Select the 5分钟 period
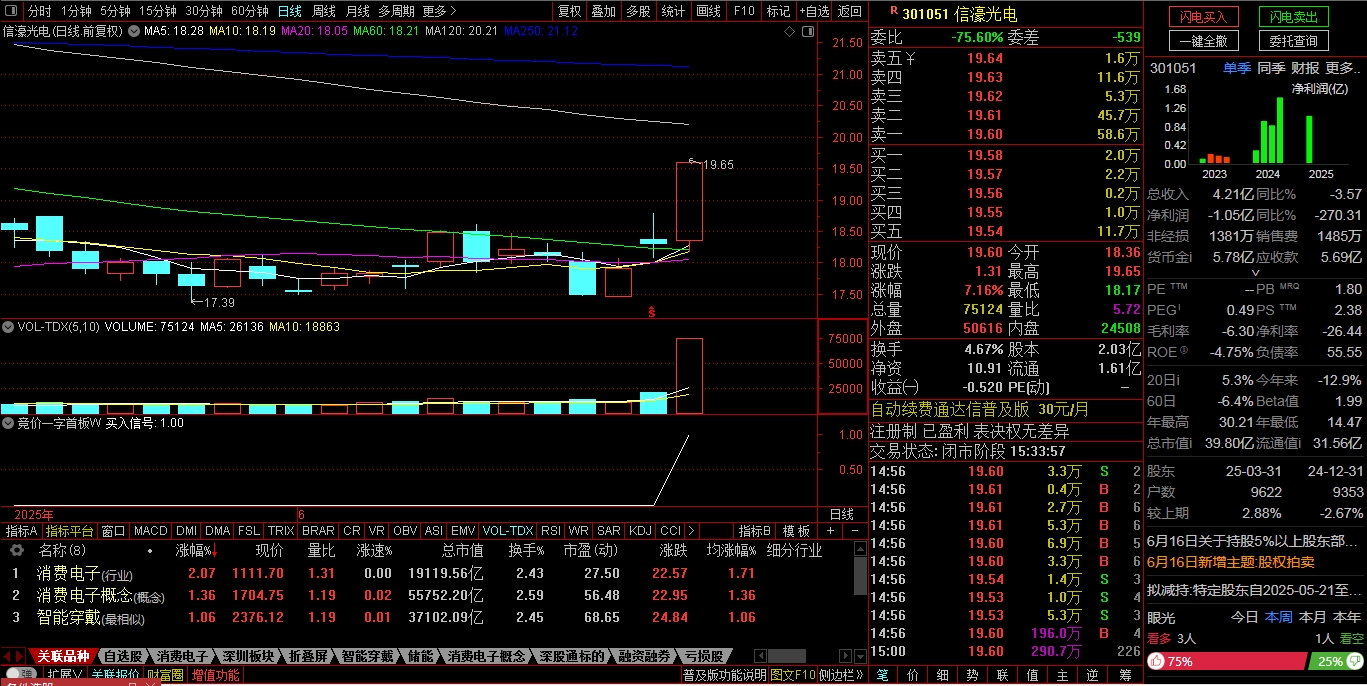 (x=115, y=11)
